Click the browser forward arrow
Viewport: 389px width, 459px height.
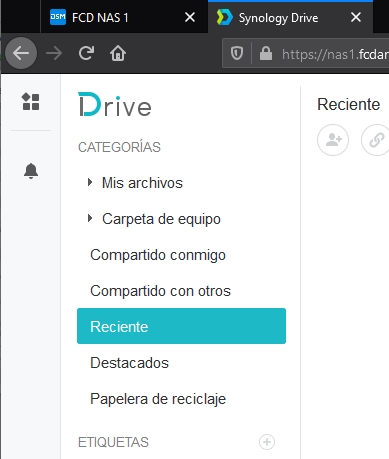click(x=54, y=53)
